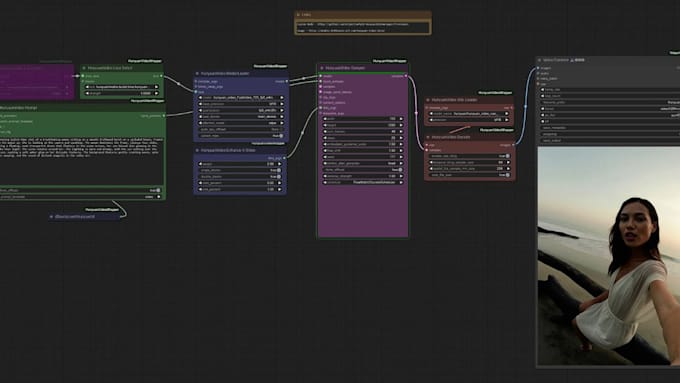Screen dimensions: 680x383
Task: Increase the steps value with the right arrow
Action: click(x=401, y=138)
